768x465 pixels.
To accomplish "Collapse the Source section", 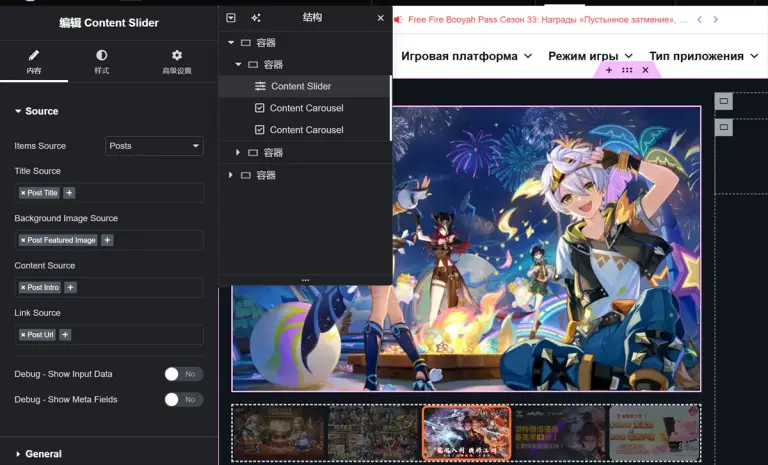I will coord(37,111).
